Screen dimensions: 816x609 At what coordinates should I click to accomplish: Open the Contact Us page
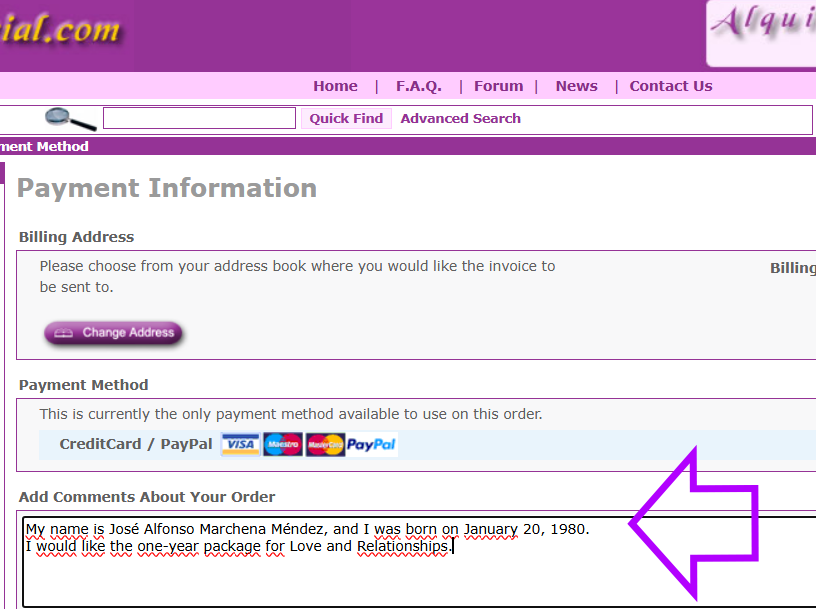click(x=671, y=86)
